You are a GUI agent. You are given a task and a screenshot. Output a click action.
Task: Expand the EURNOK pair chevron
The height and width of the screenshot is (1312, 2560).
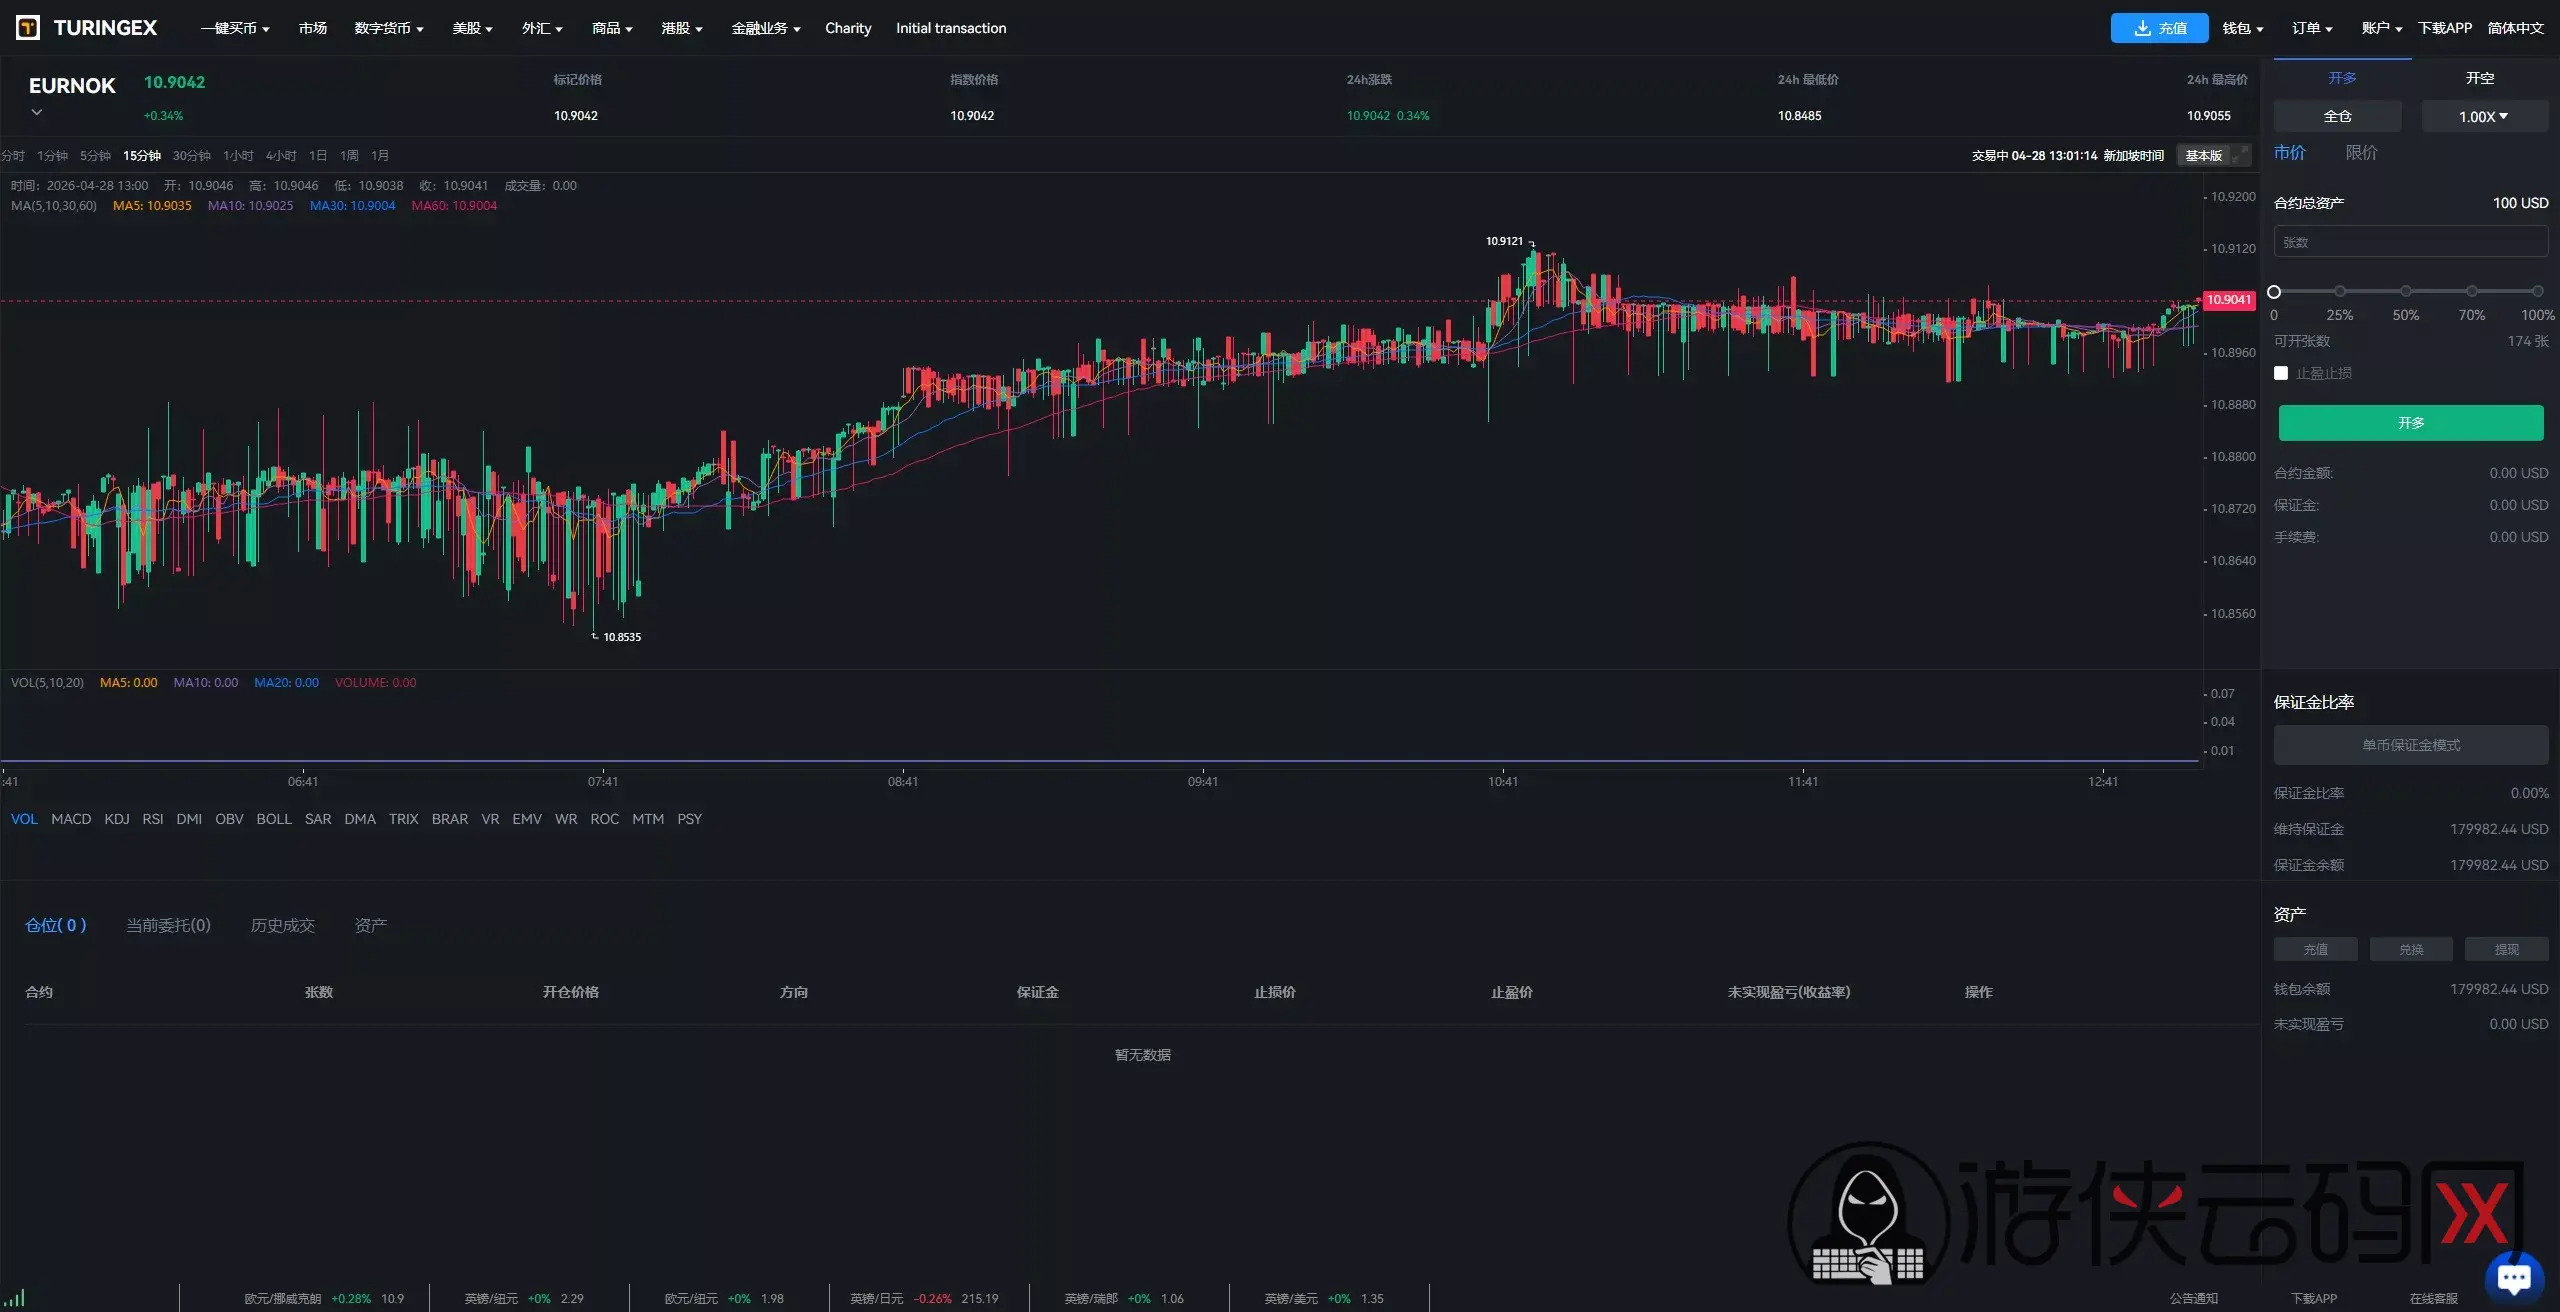[37, 112]
